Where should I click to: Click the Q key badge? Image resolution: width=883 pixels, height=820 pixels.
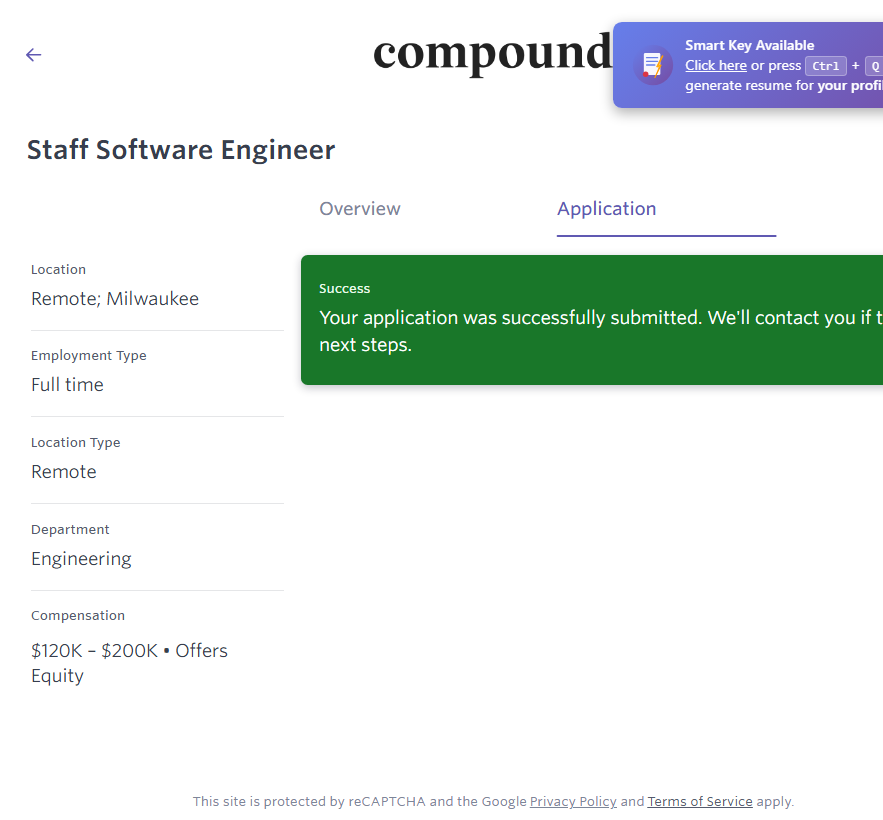click(873, 66)
